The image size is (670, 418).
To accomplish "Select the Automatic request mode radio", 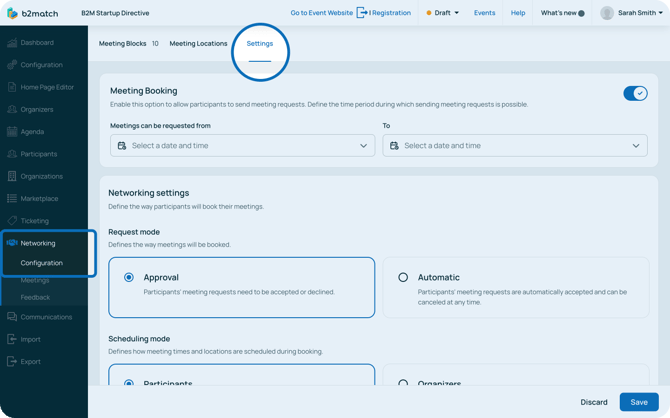I will pyautogui.click(x=403, y=277).
